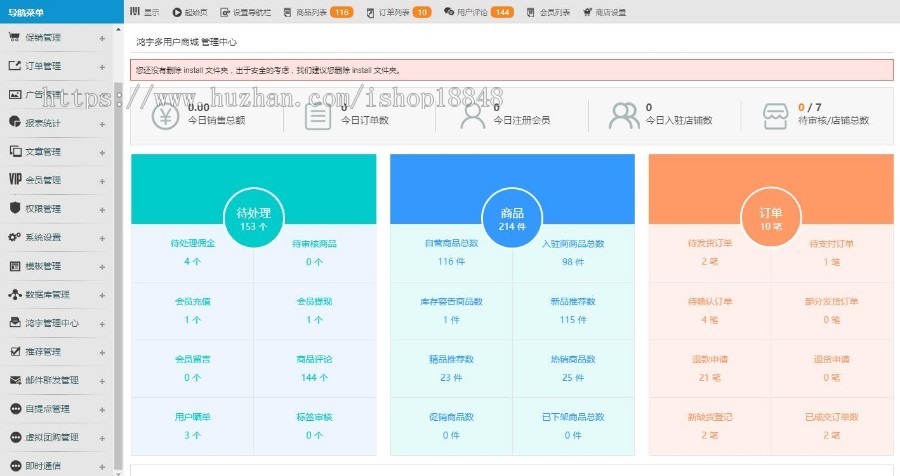Screen dimensions: 900x476
Task: Expand 权限管理 plus sign
Action: pos(102,210)
